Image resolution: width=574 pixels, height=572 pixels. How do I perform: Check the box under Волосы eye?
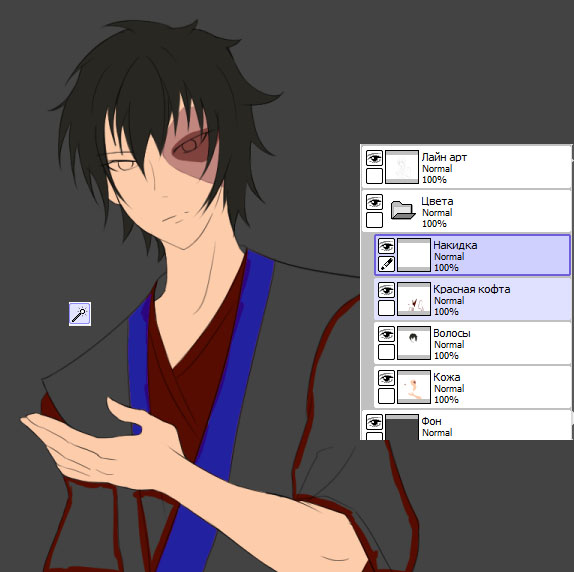(x=386, y=351)
